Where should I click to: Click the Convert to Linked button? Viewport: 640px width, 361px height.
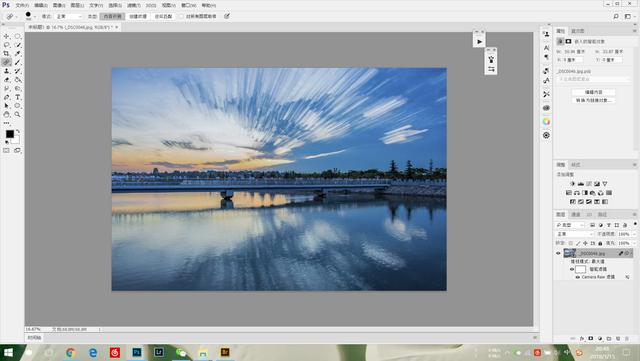coord(593,100)
